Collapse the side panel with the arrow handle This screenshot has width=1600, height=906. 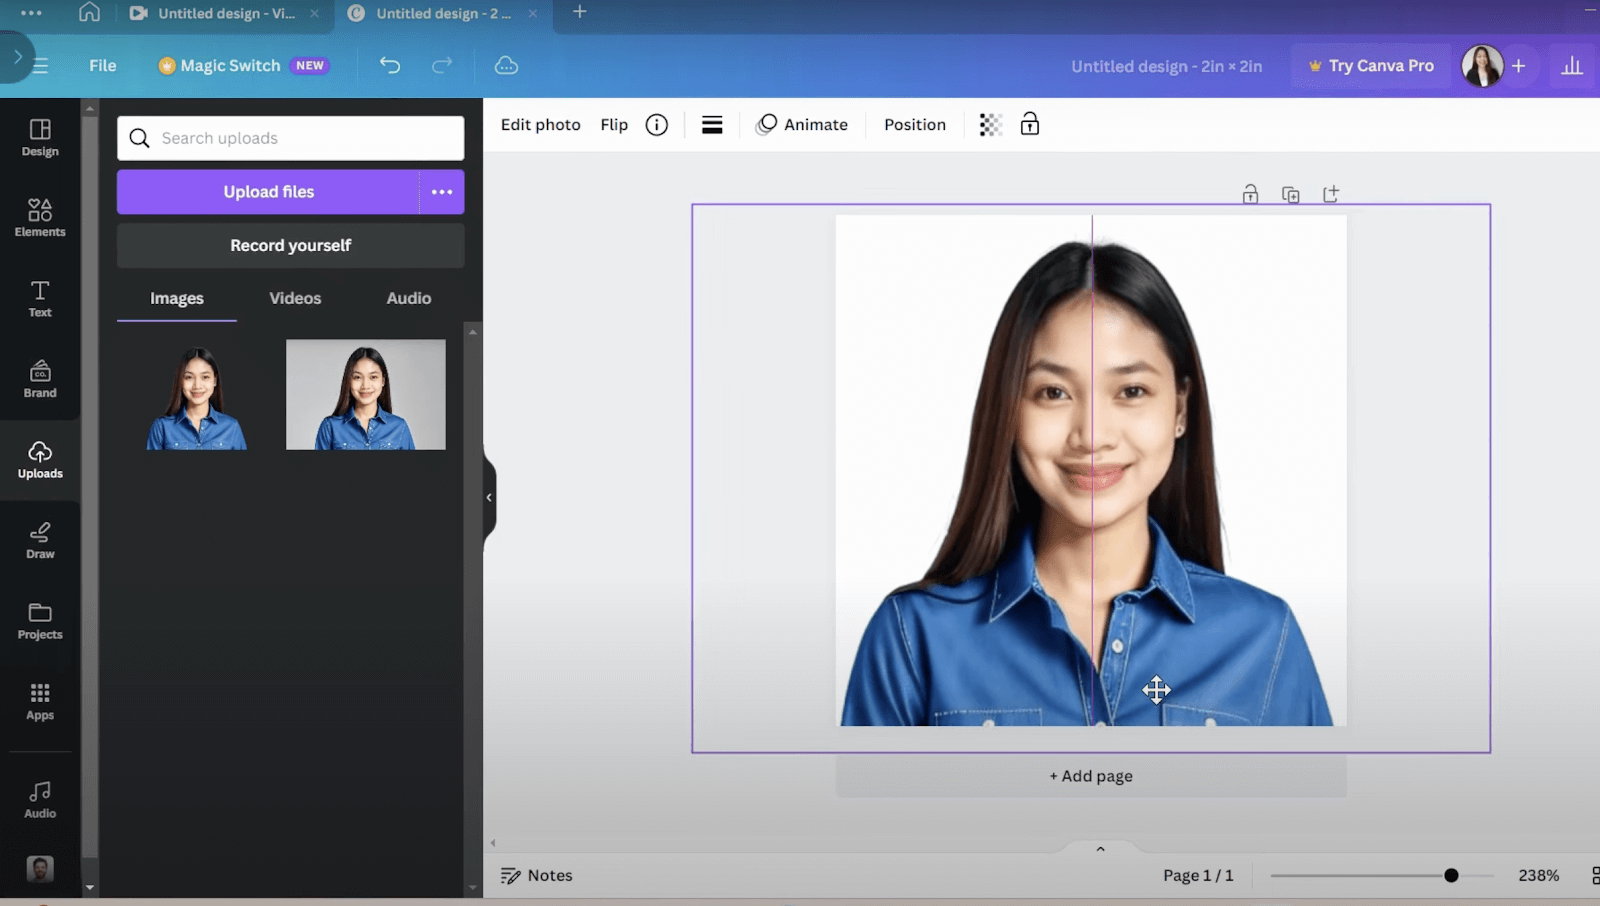tap(489, 497)
